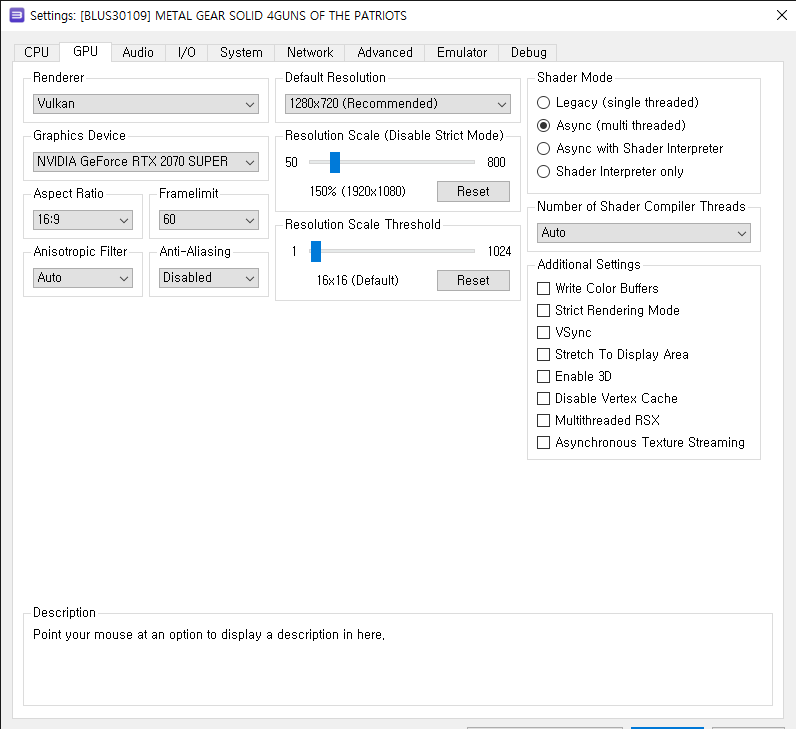Open the Advanced tab
The width and height of the screenshot is (796, 729).
tap(385, 52)
